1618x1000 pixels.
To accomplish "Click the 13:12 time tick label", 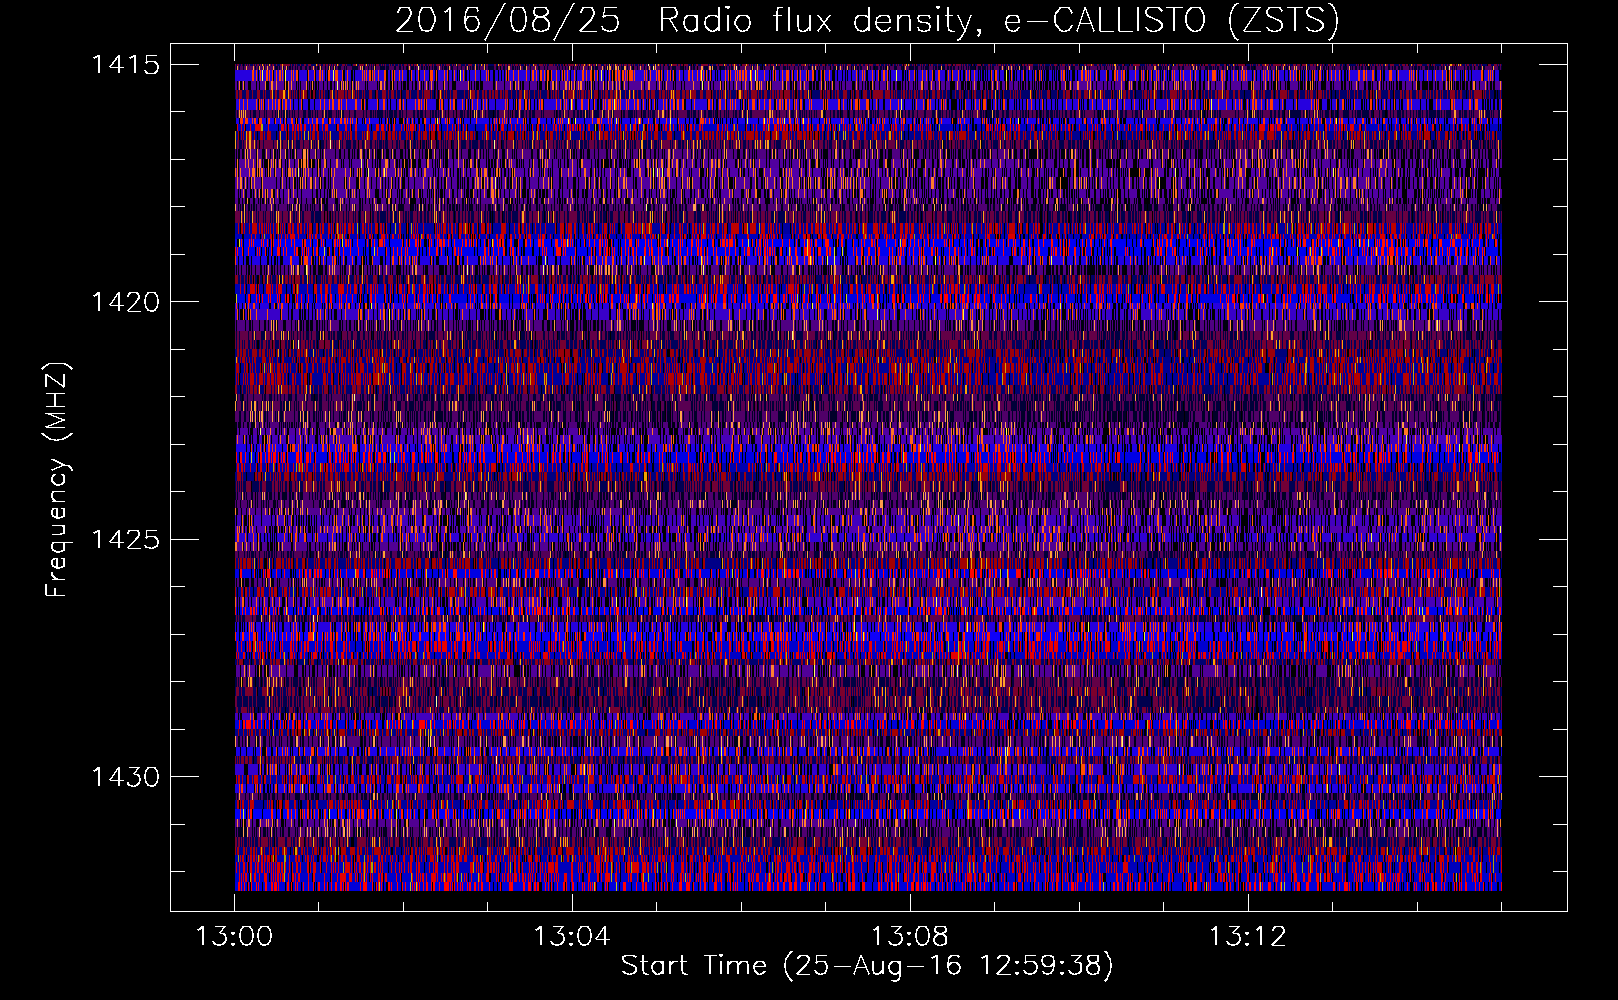I will coord(1247,937).
